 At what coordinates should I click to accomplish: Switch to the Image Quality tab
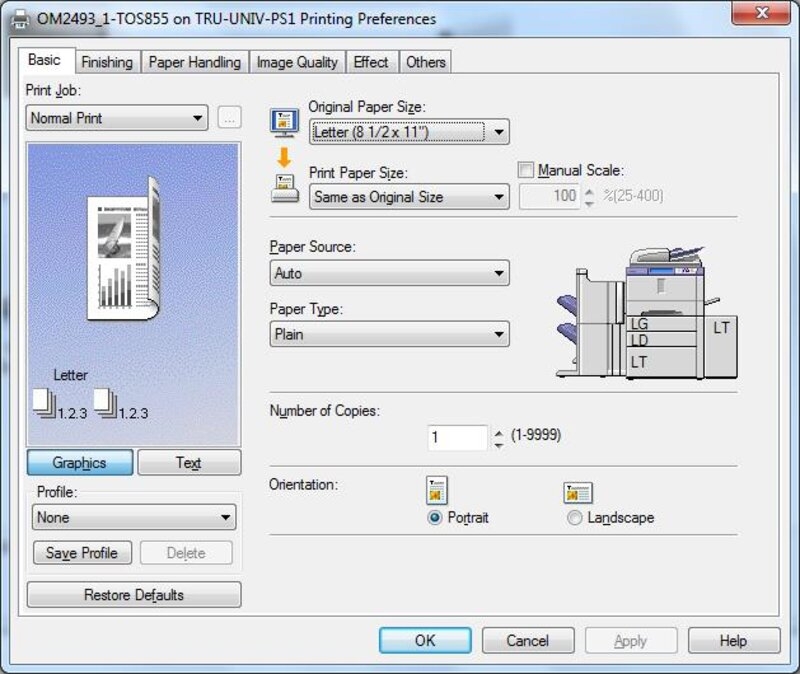point(297,62)
